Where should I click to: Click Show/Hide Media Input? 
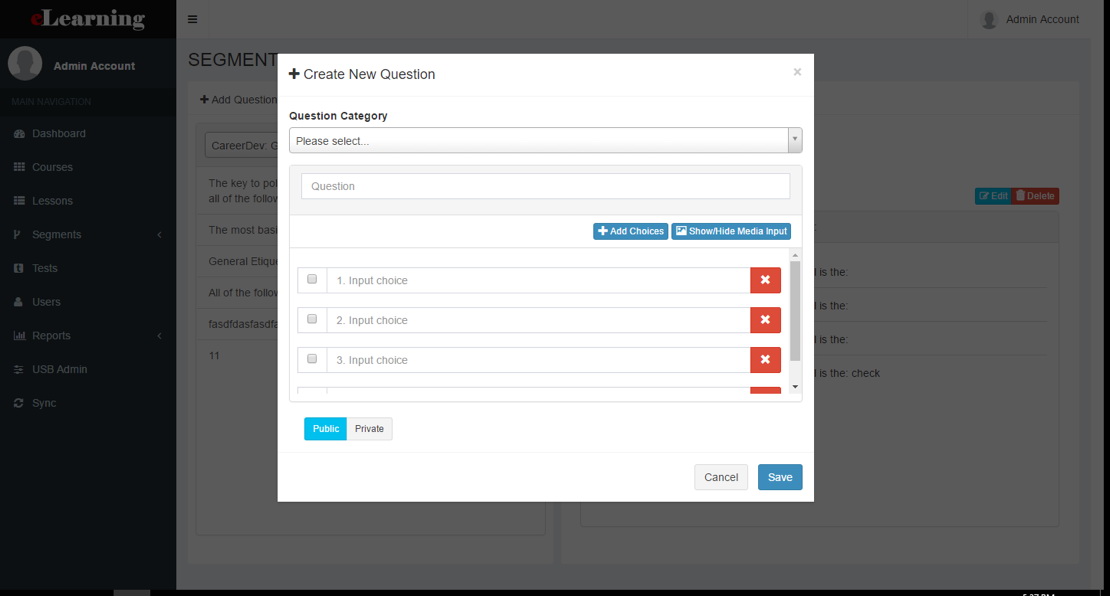coord(731,230)
